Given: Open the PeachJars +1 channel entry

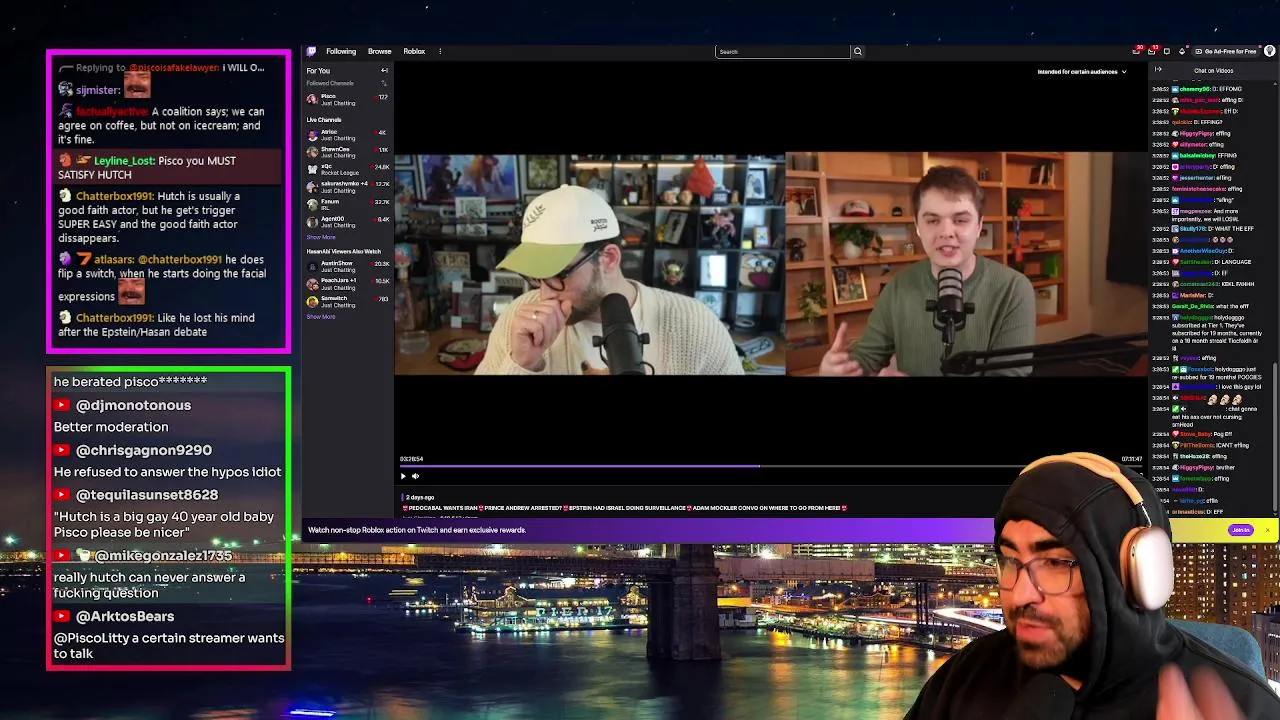Looking at the screenshot, I should pos(347,283).
